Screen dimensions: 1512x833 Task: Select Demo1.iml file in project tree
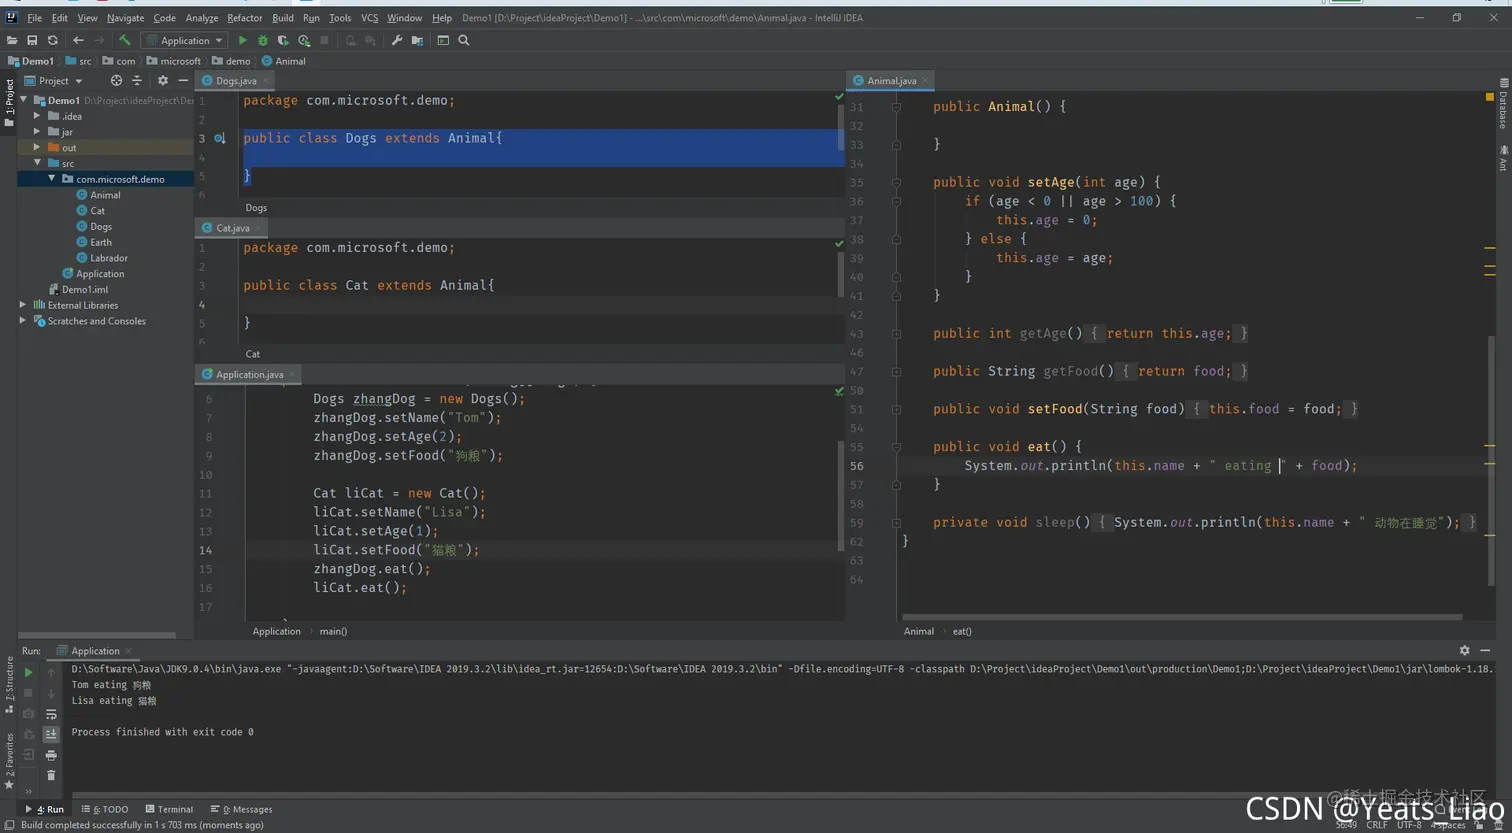click(85, 289)
